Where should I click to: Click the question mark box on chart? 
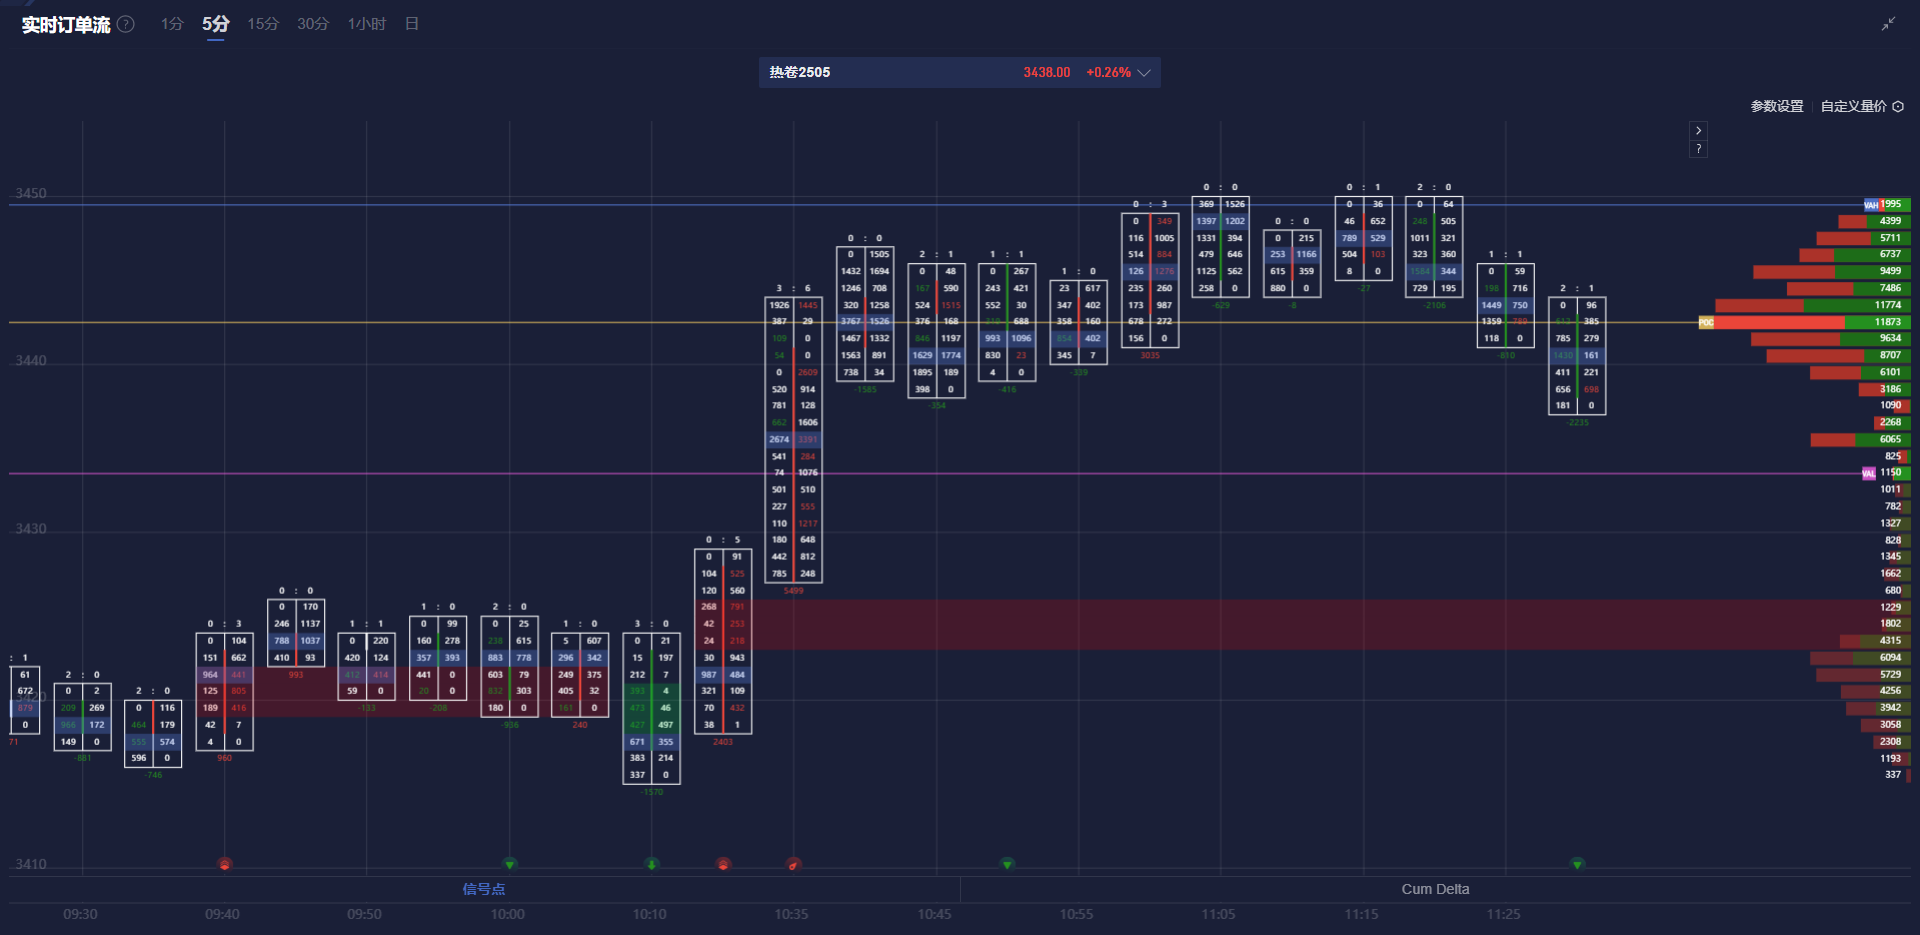click(x=1698, y=149)
